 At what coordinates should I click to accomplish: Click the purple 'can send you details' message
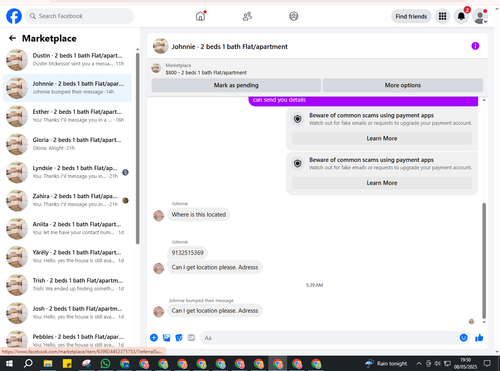(x=363, y=101)
